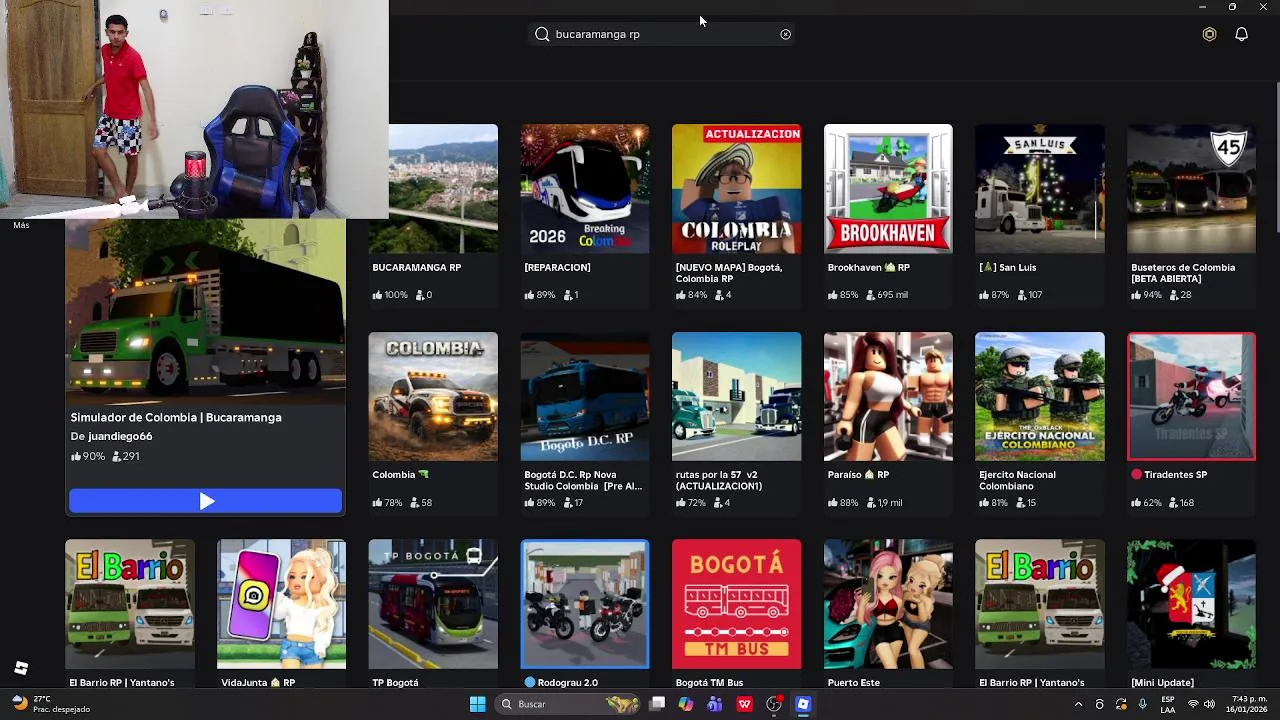
Task: Open the [REPARACION] game thumbnail
Action: (x=585, y=188)
